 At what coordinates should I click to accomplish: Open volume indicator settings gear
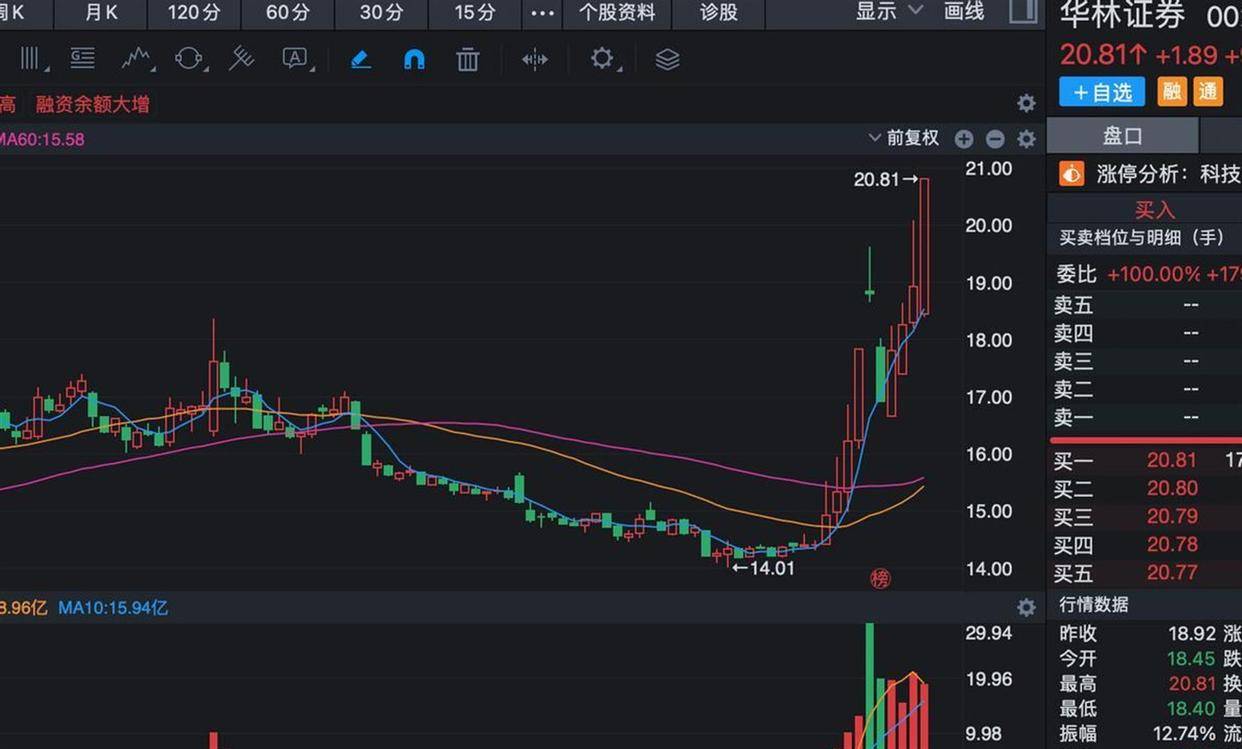tap(1026, 607)
